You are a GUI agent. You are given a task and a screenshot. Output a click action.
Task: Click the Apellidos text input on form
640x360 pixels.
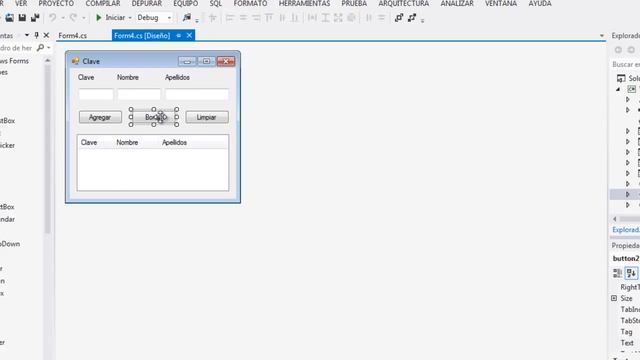pos(197,94)
